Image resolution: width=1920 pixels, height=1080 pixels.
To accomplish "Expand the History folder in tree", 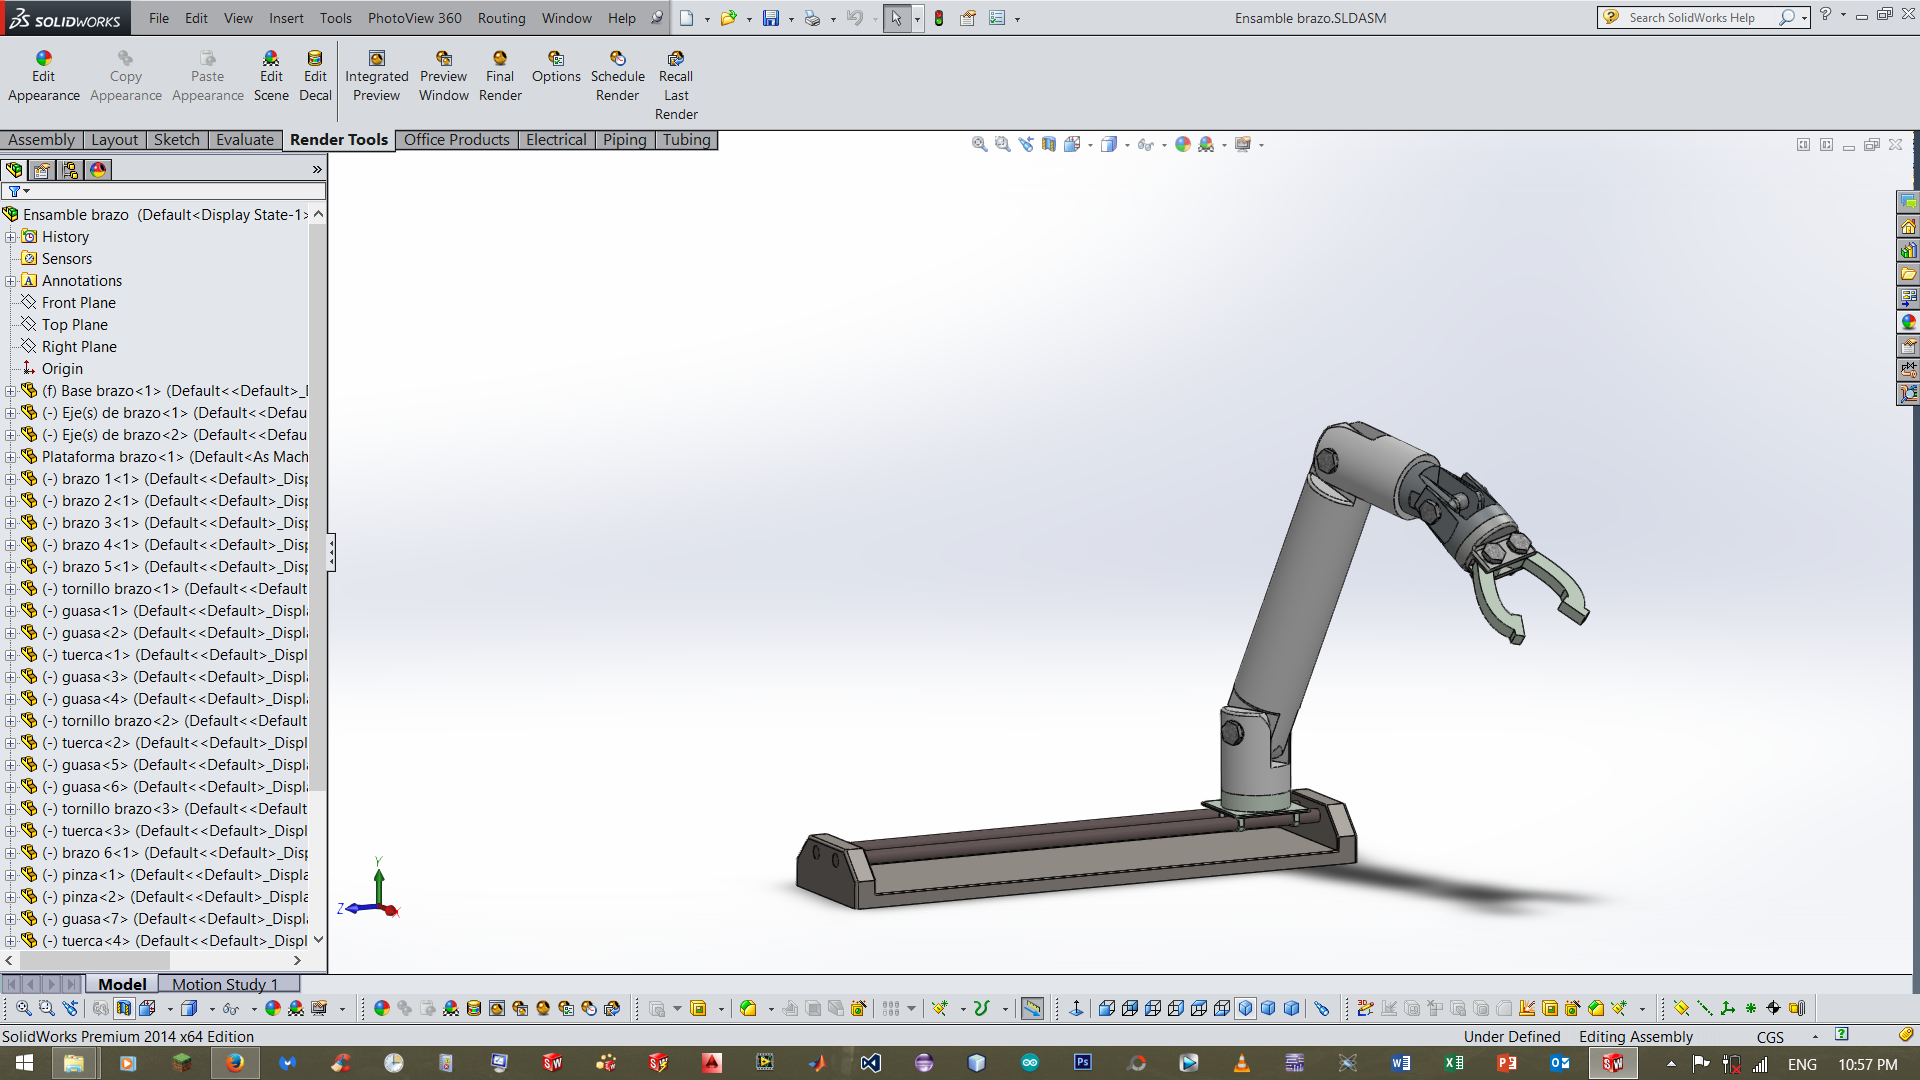I will [11, 237].
